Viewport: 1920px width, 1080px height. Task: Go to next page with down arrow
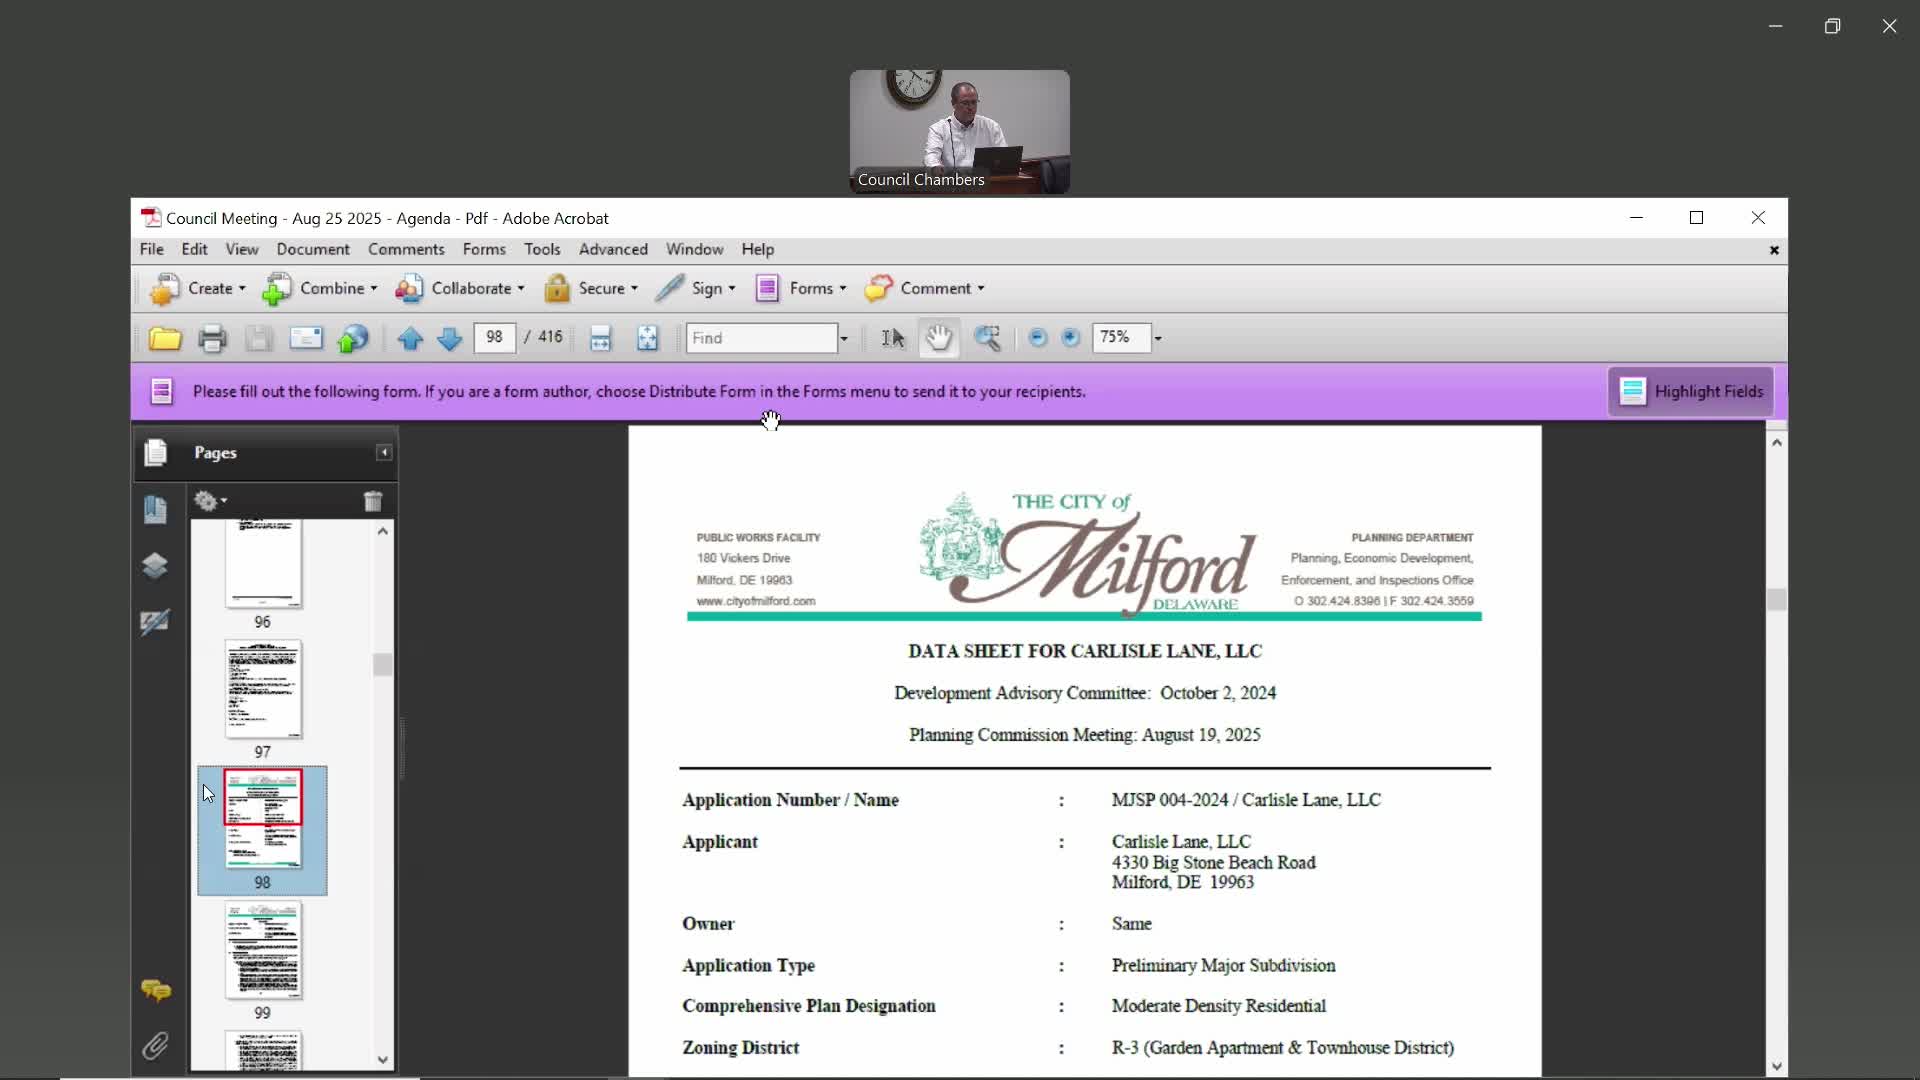(x=450, y=339)
